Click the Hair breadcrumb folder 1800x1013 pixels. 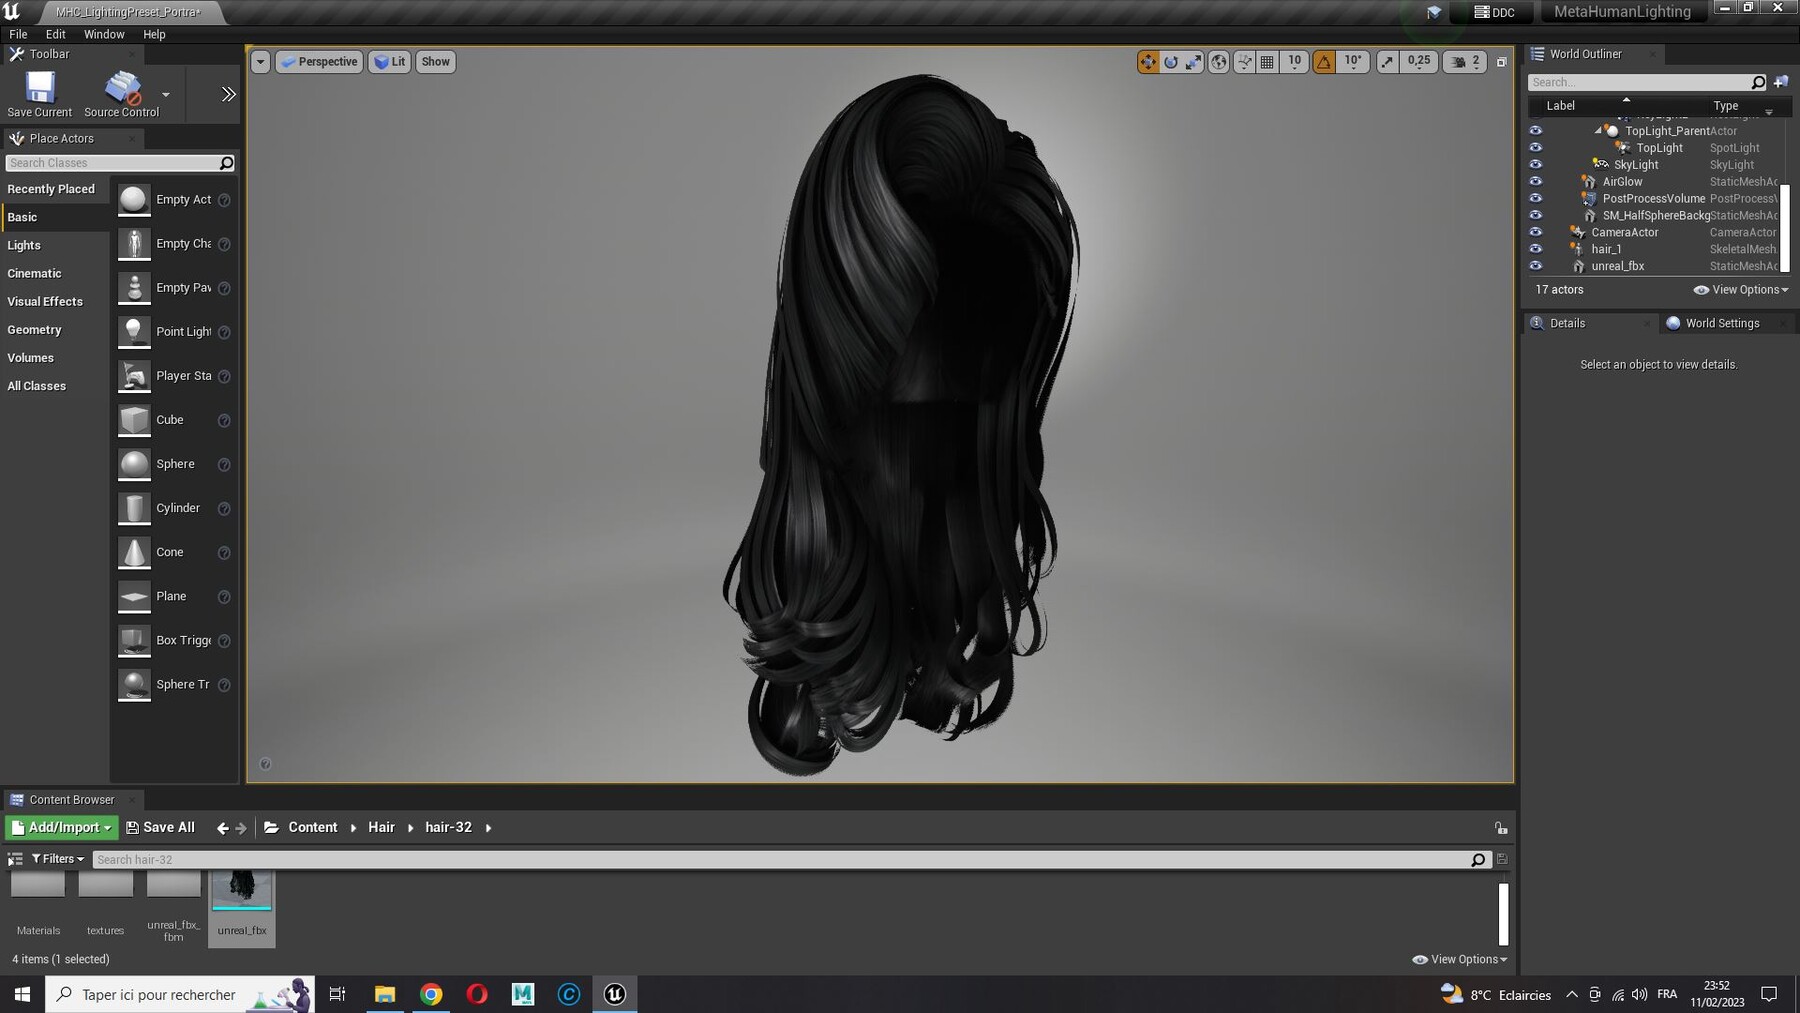coord(381,828)
